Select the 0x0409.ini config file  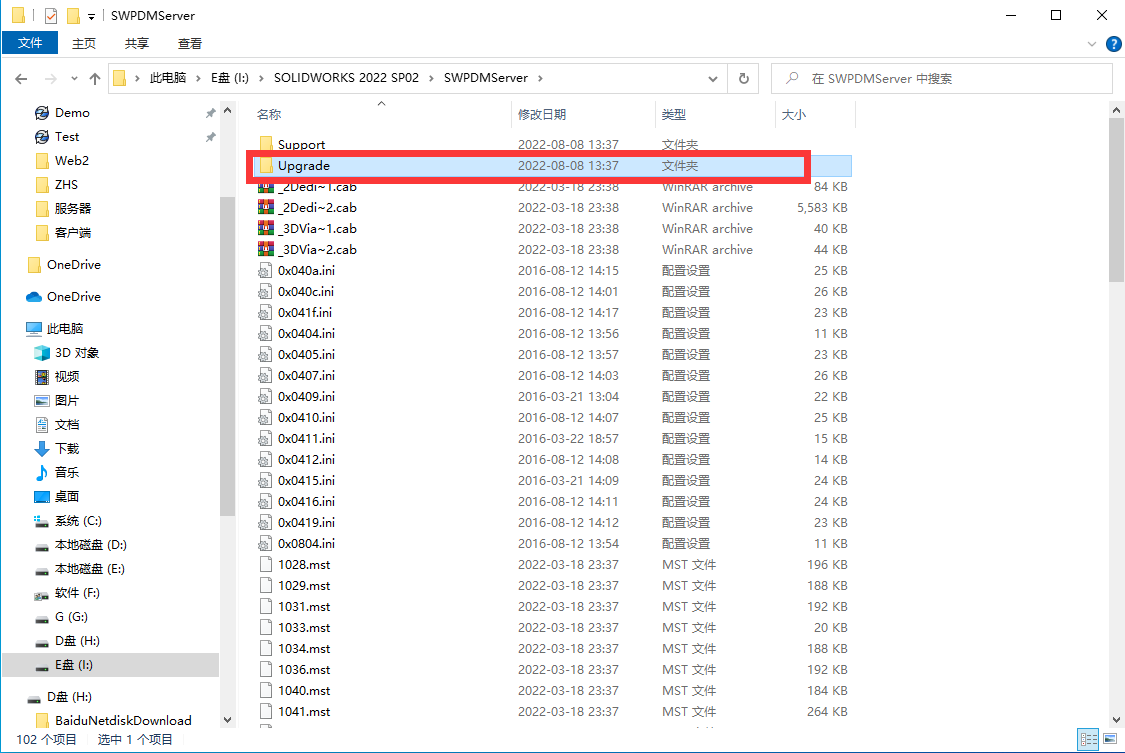pyautogui.click(x=306, y=397)
